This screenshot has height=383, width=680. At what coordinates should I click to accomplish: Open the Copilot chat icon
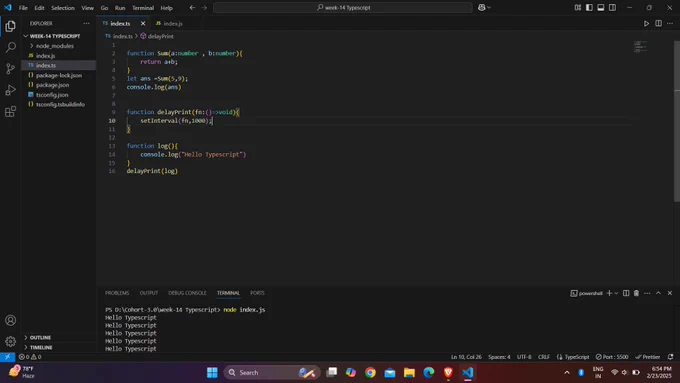tap(481, 7)
